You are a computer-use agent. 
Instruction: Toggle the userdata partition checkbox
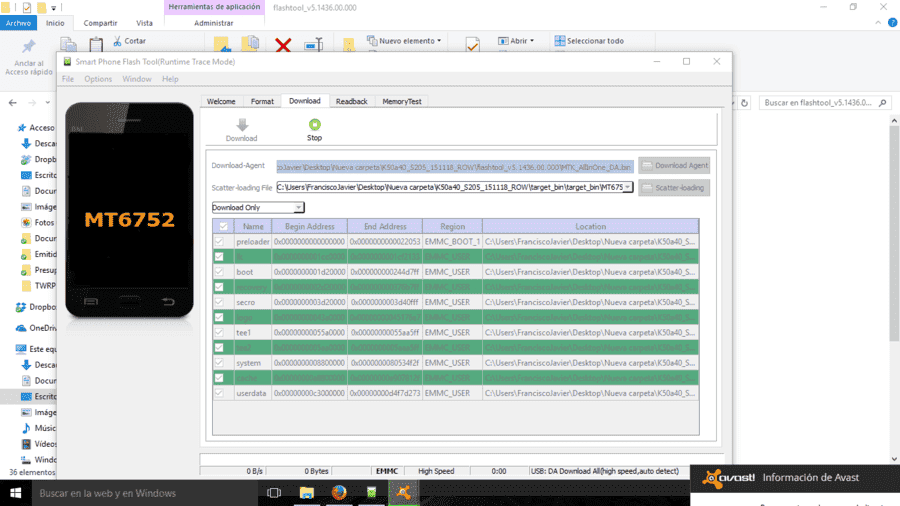pos(219,393)
